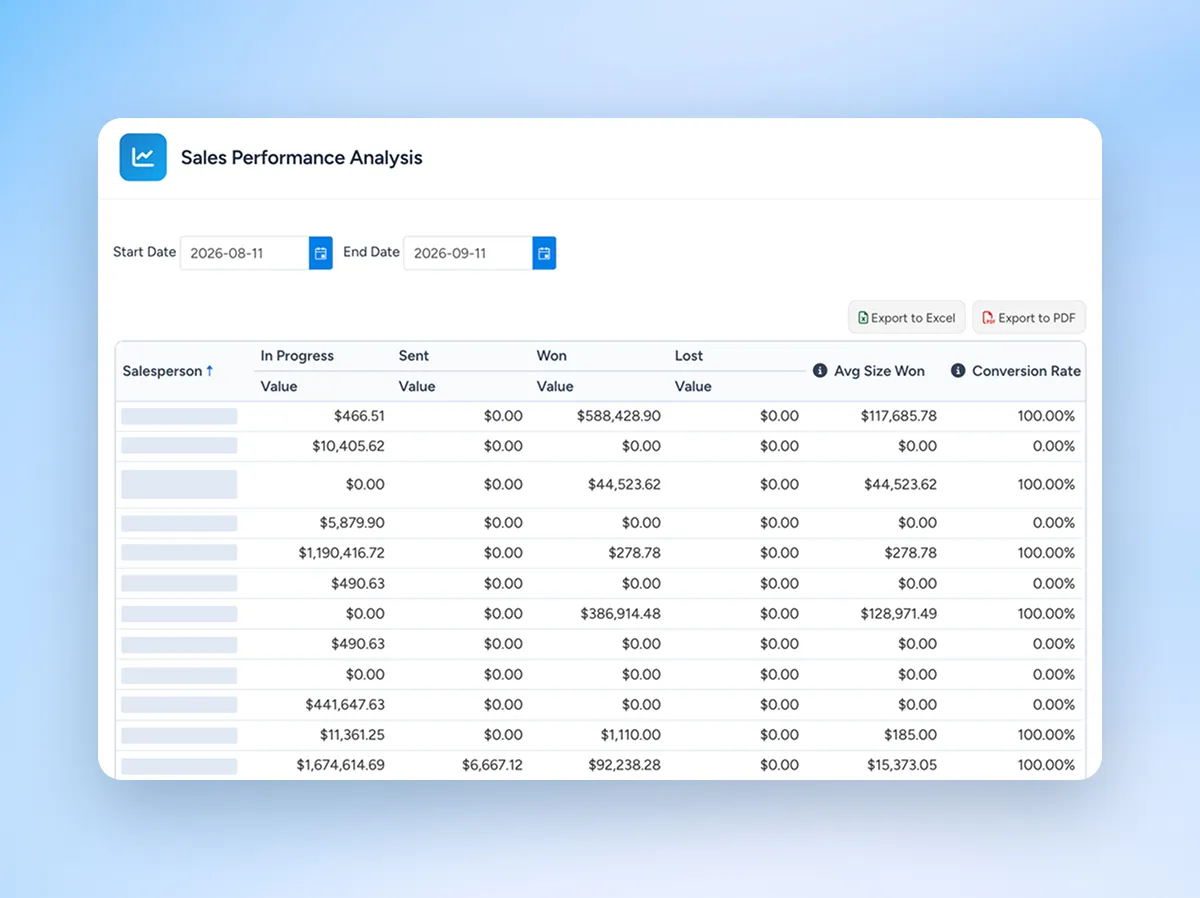Screen dimensions: 1200x898
Task: Select the $588,428.90 Won value
Action: (619, 416)
